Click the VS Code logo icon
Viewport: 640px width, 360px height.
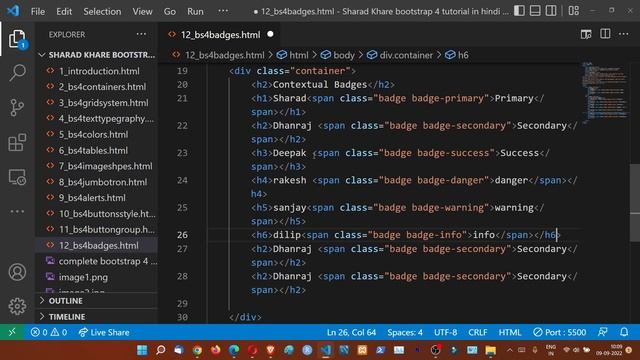point(13,11)
